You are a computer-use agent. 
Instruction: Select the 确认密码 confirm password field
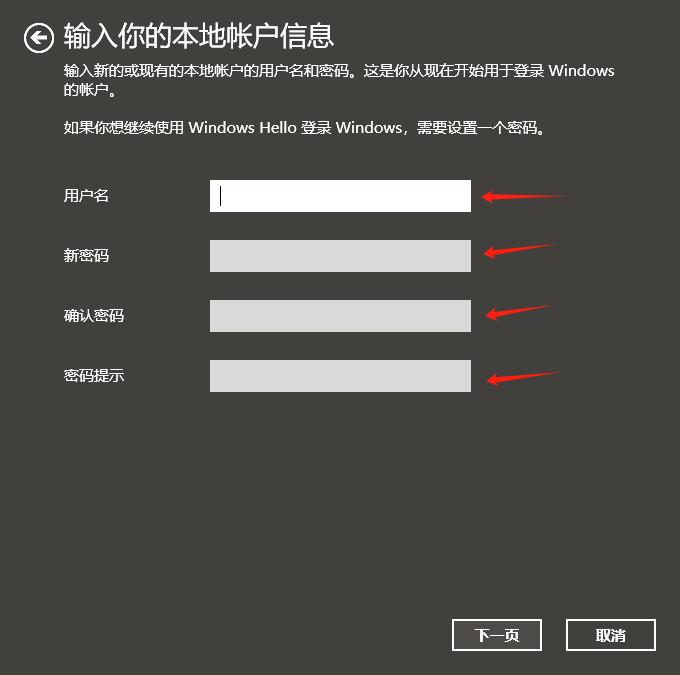340,316
